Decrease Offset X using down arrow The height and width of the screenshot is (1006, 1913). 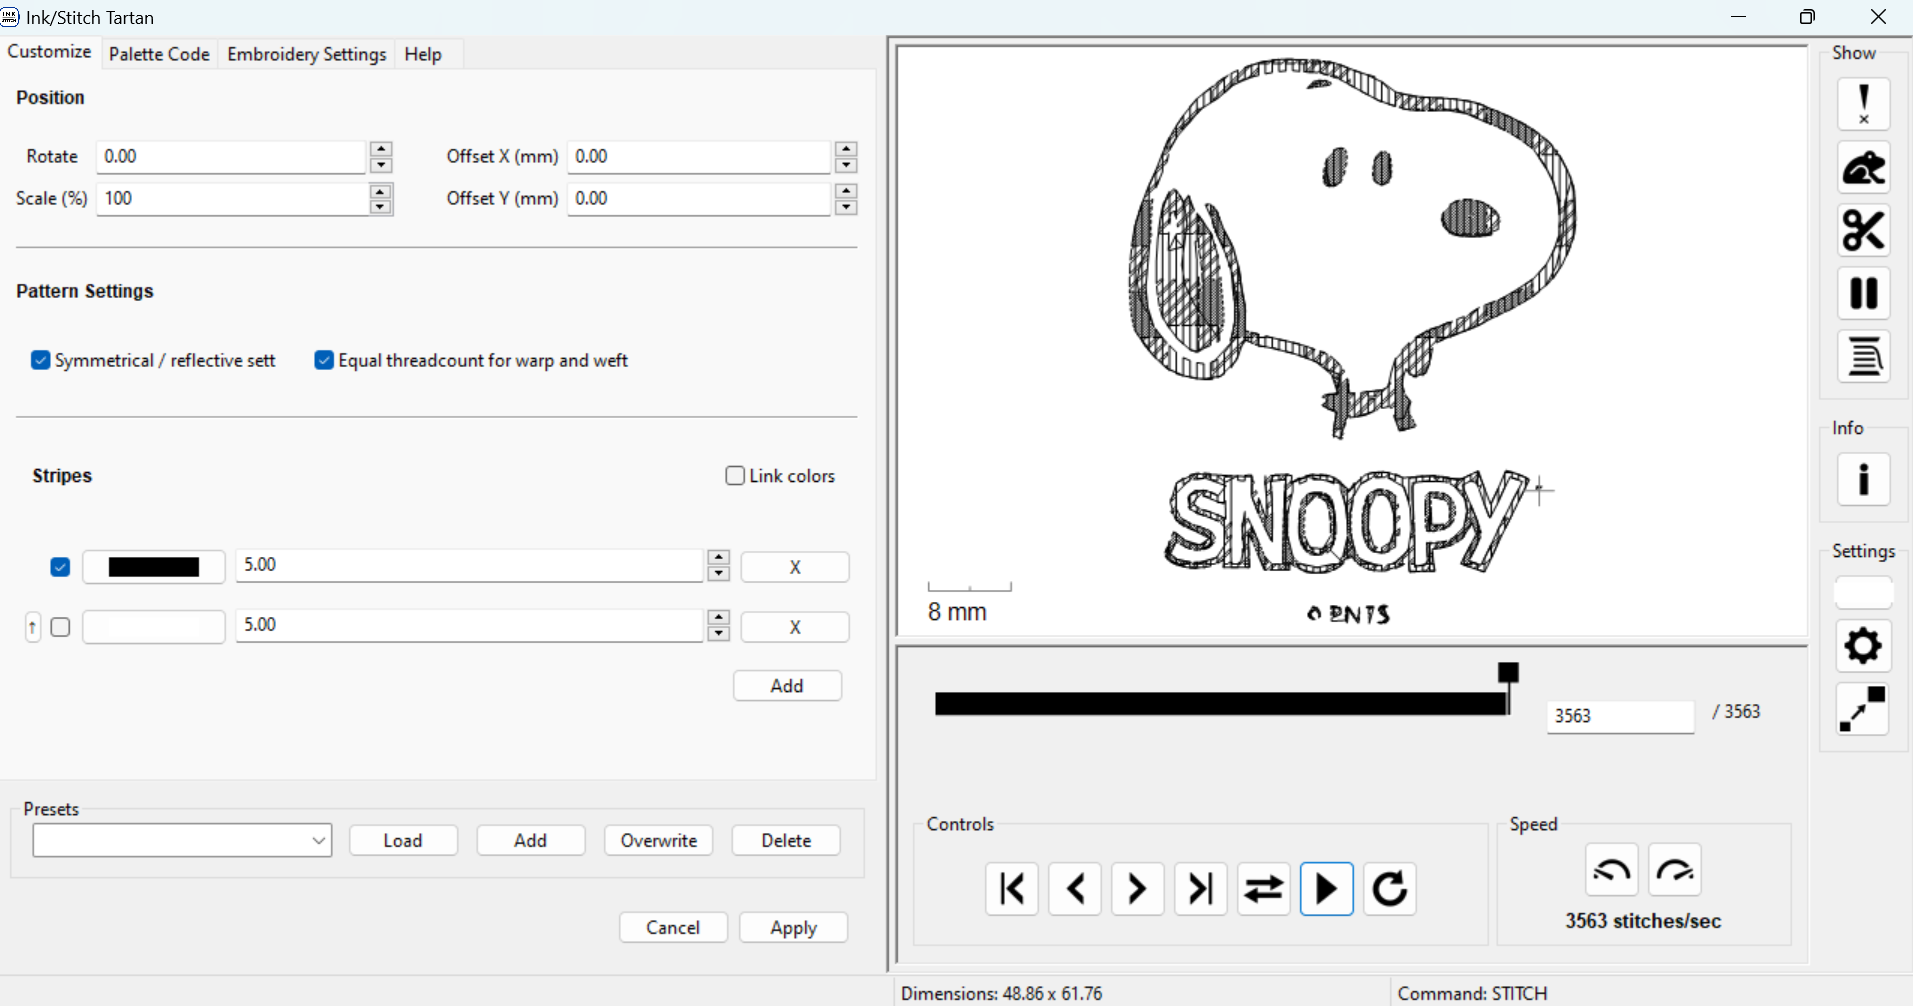pyautogui.click(x=846, y=165)
